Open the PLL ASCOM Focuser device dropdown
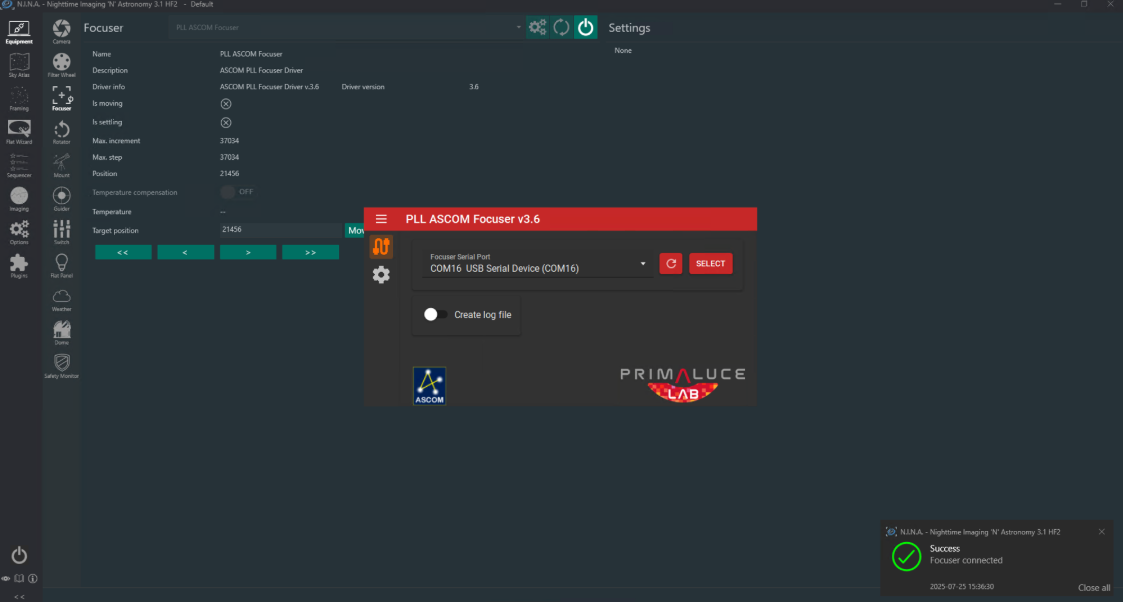1125x602 pixels. click(x=347, y=27)
